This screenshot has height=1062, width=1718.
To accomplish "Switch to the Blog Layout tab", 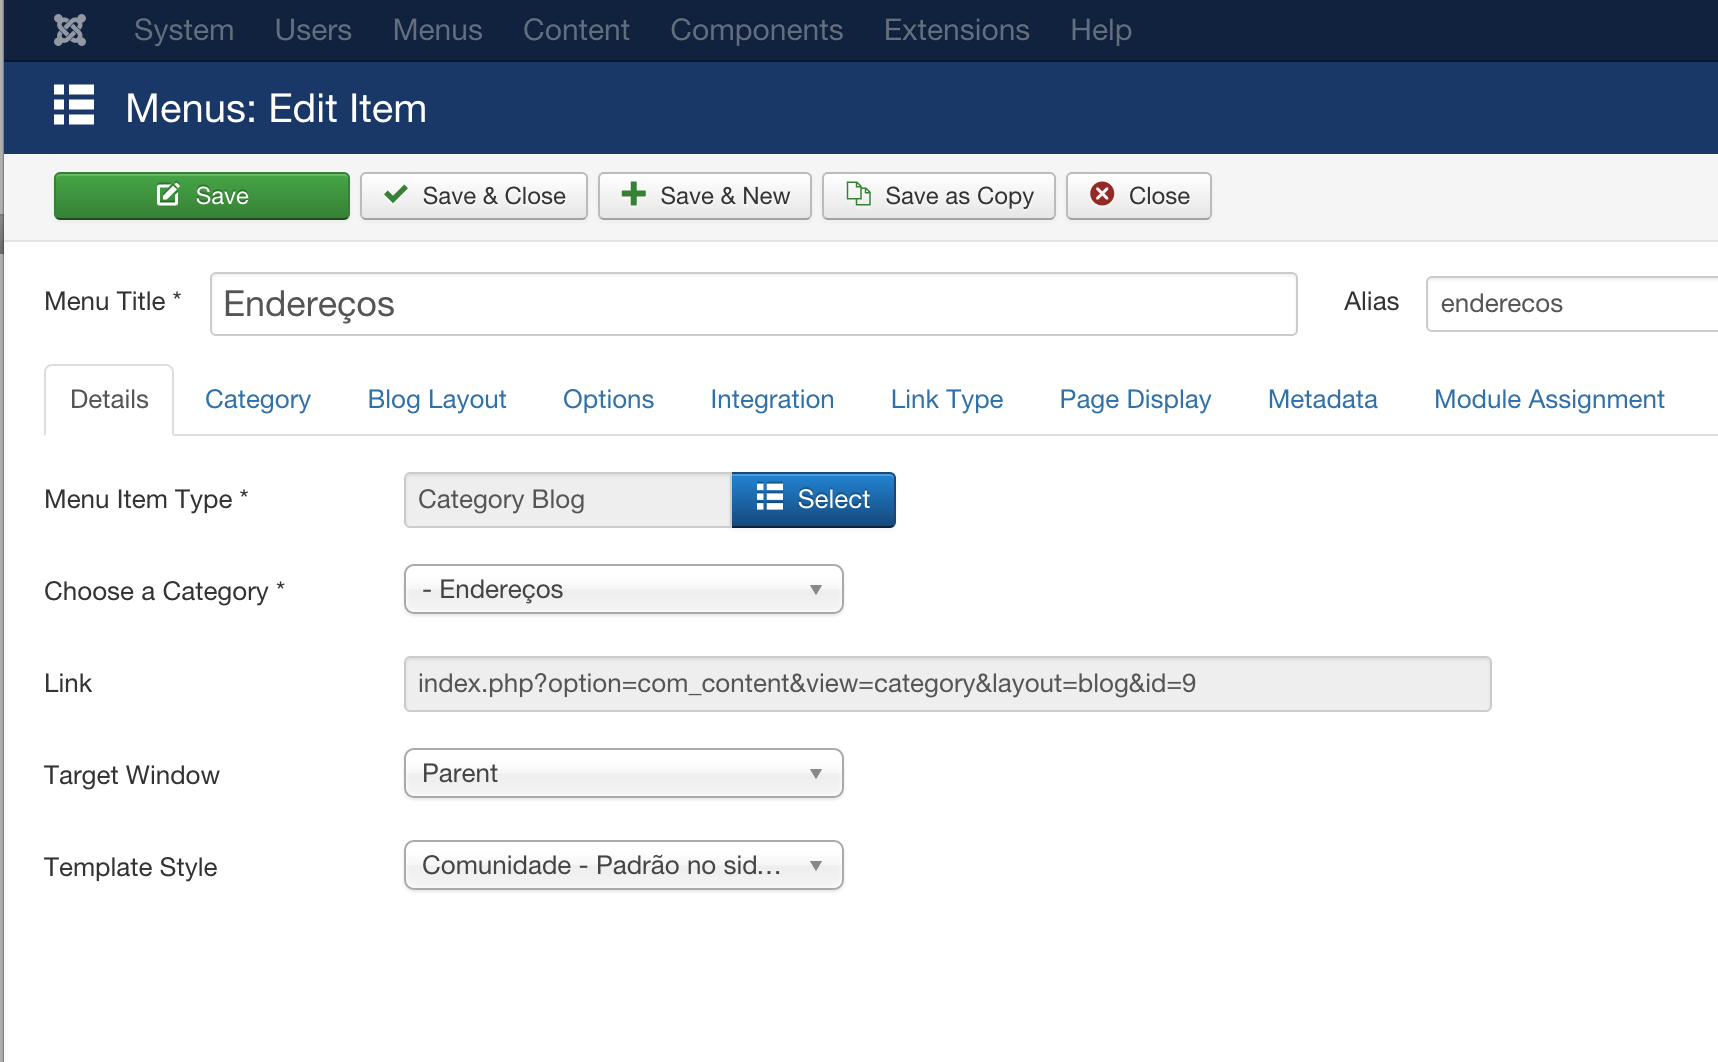I will click(437, 400).
